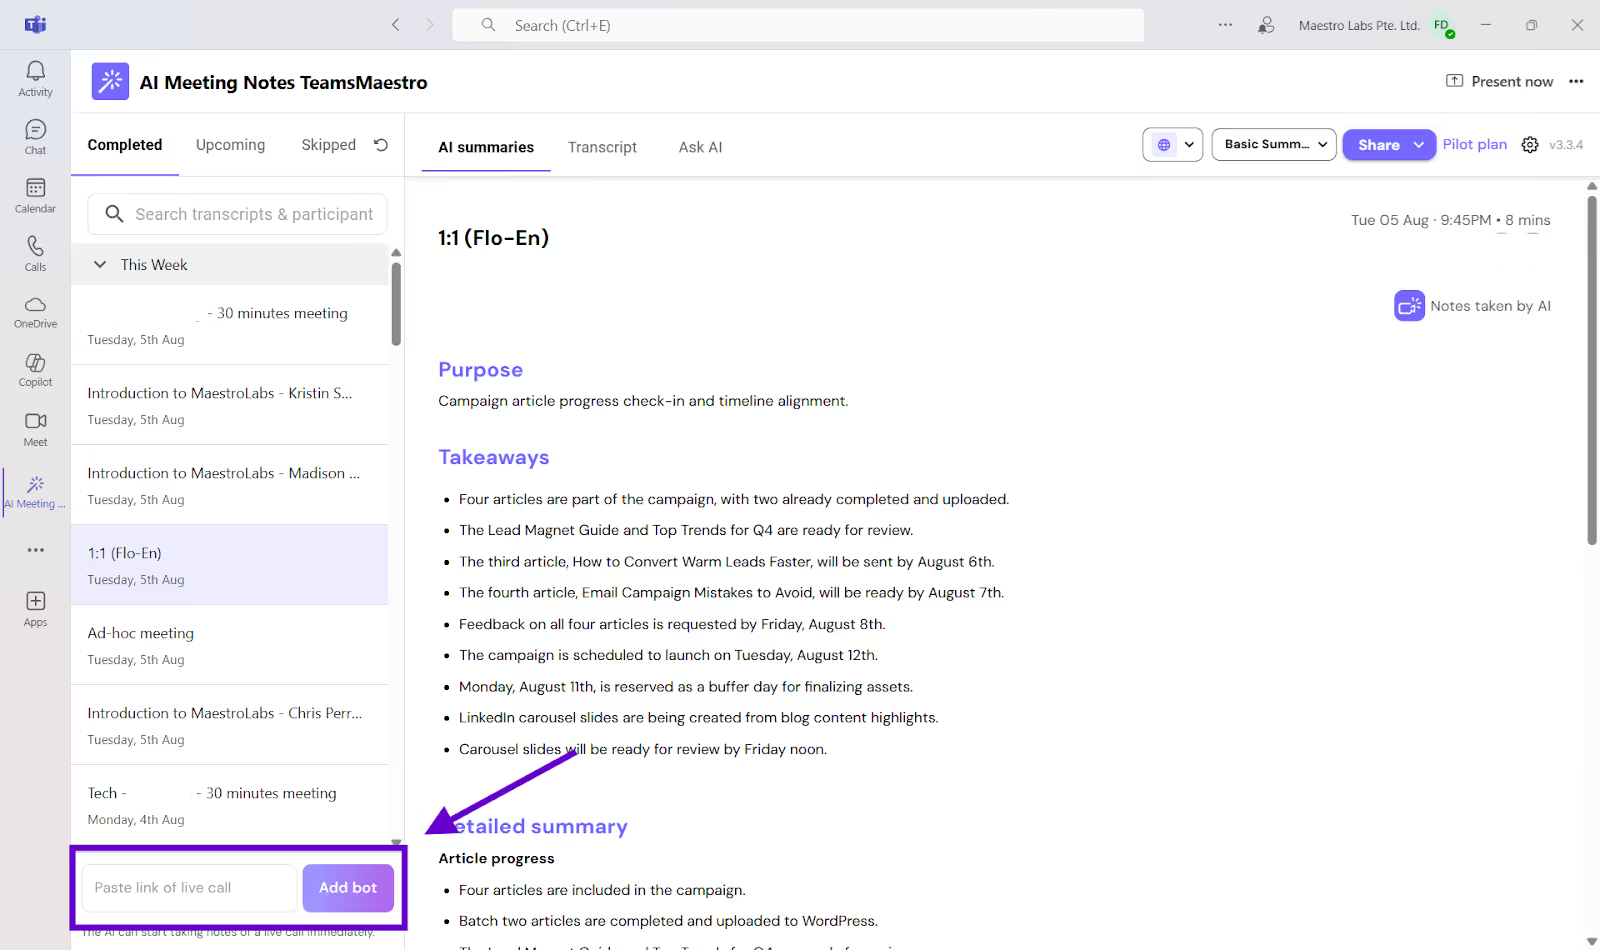Click the Share button

tap(1378, 145)
